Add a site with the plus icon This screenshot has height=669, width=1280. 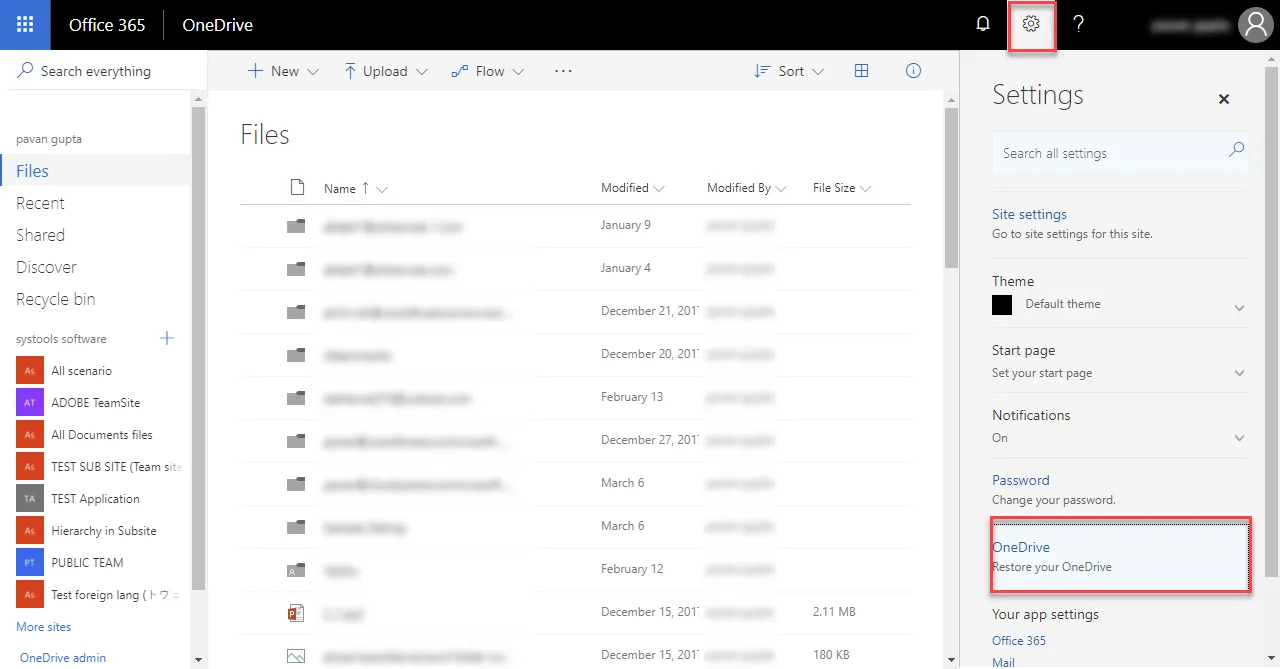pos(167,338)
